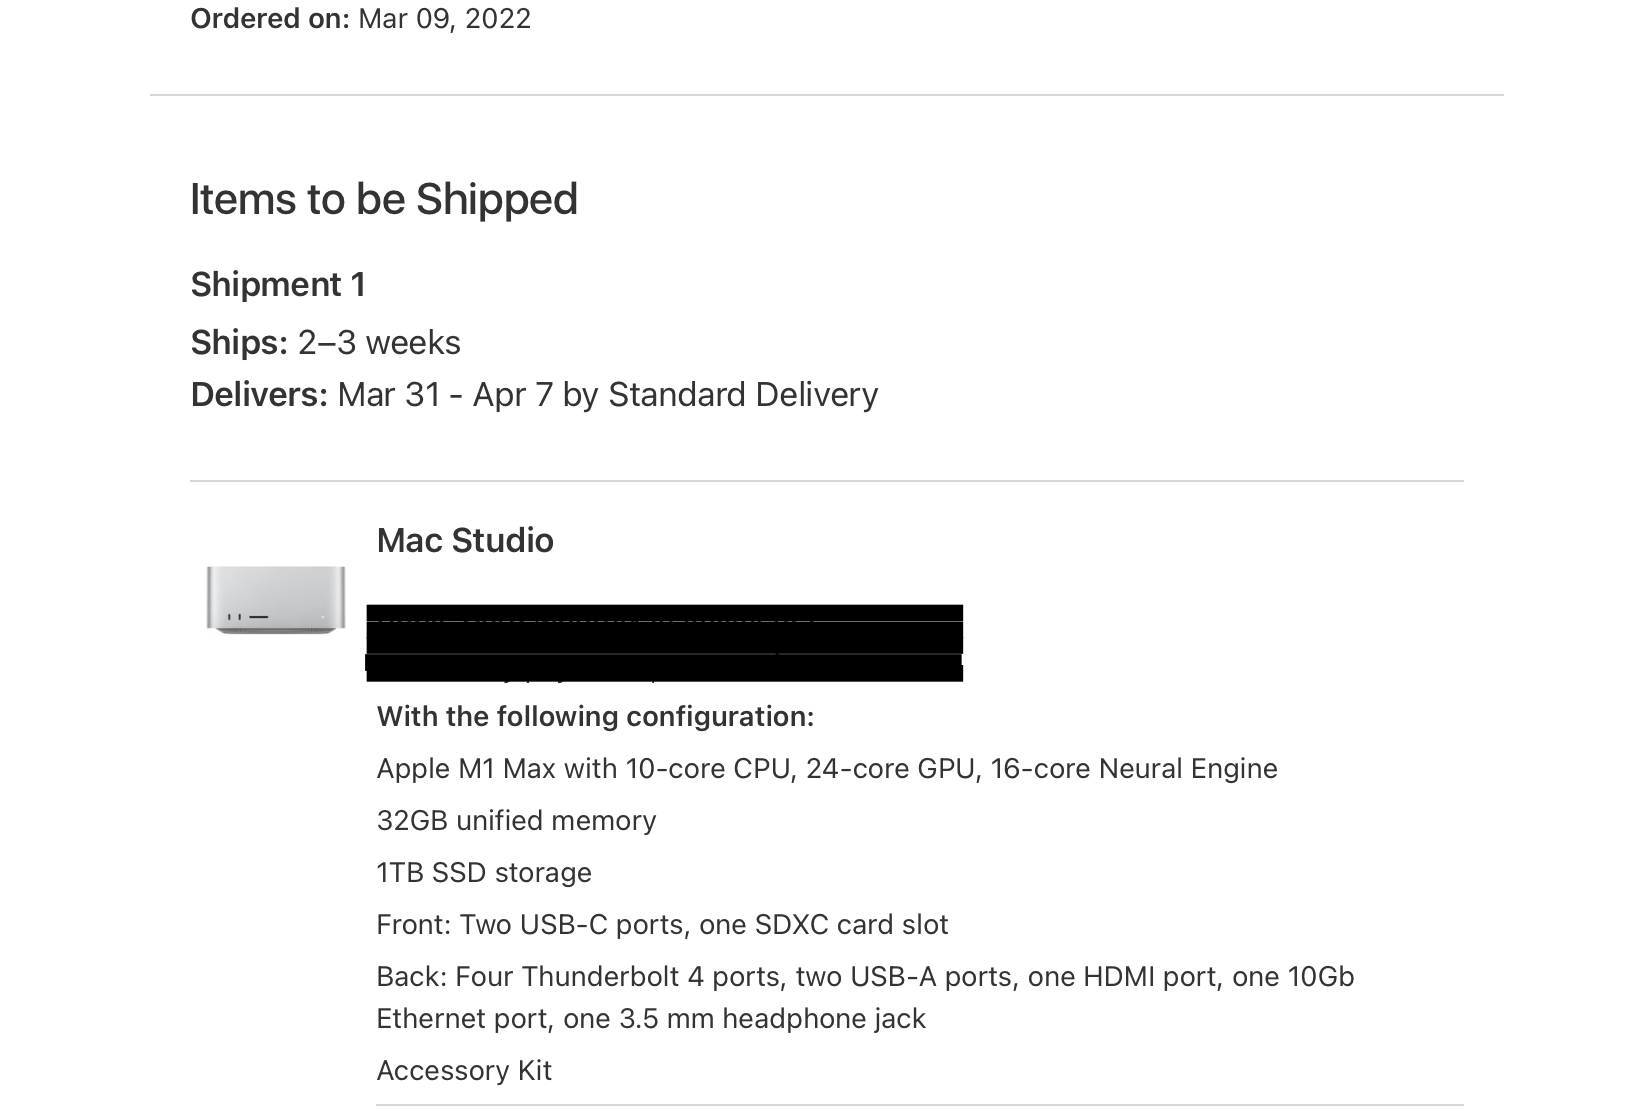Click the Mac Studio product thumbnail image
This screenshot has width=1626, height=1116.
point(275,599)
